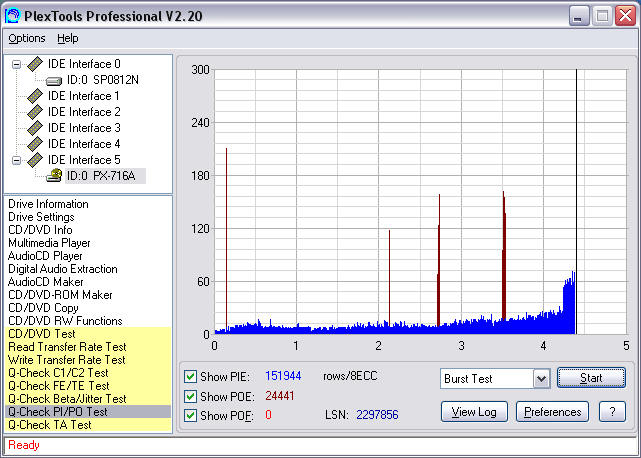Viewport: 641px width, 458px height.
Task: Select IDE Interface 1 label
Action: pos(84,96)
